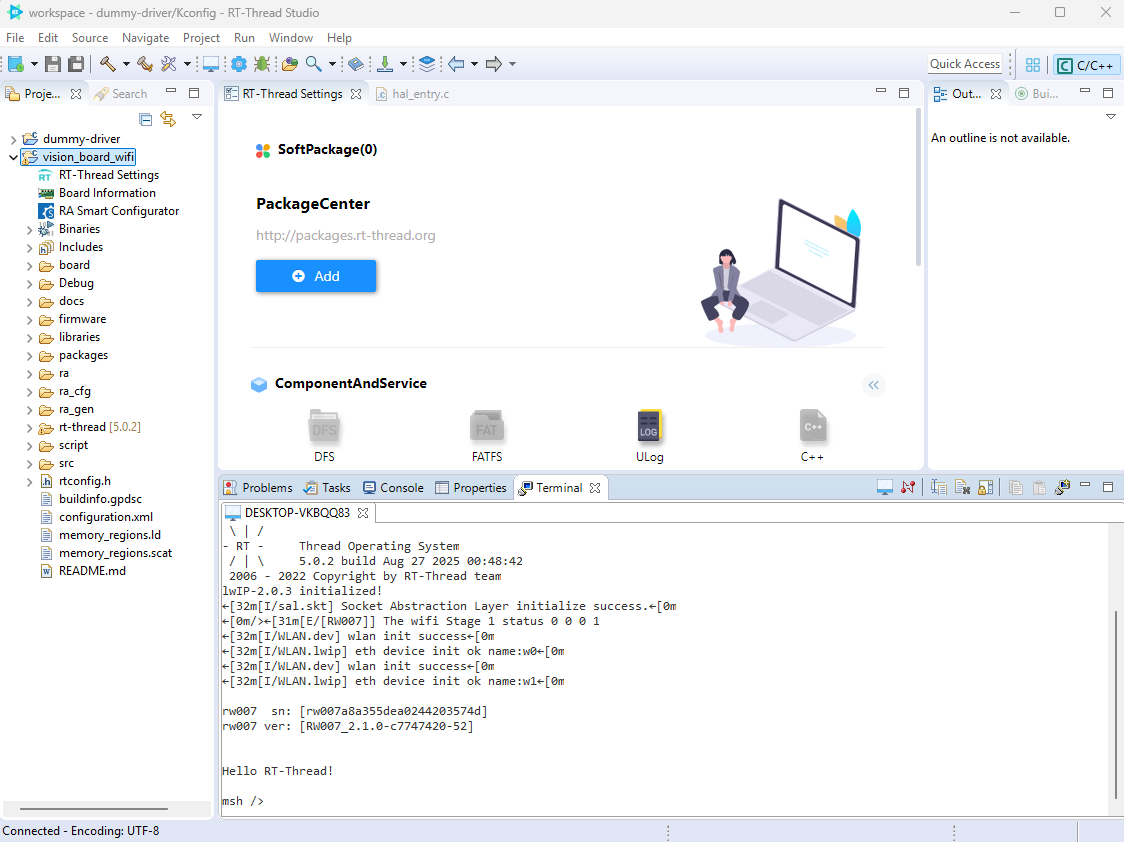Click the Quick Access field

(964, 64)
